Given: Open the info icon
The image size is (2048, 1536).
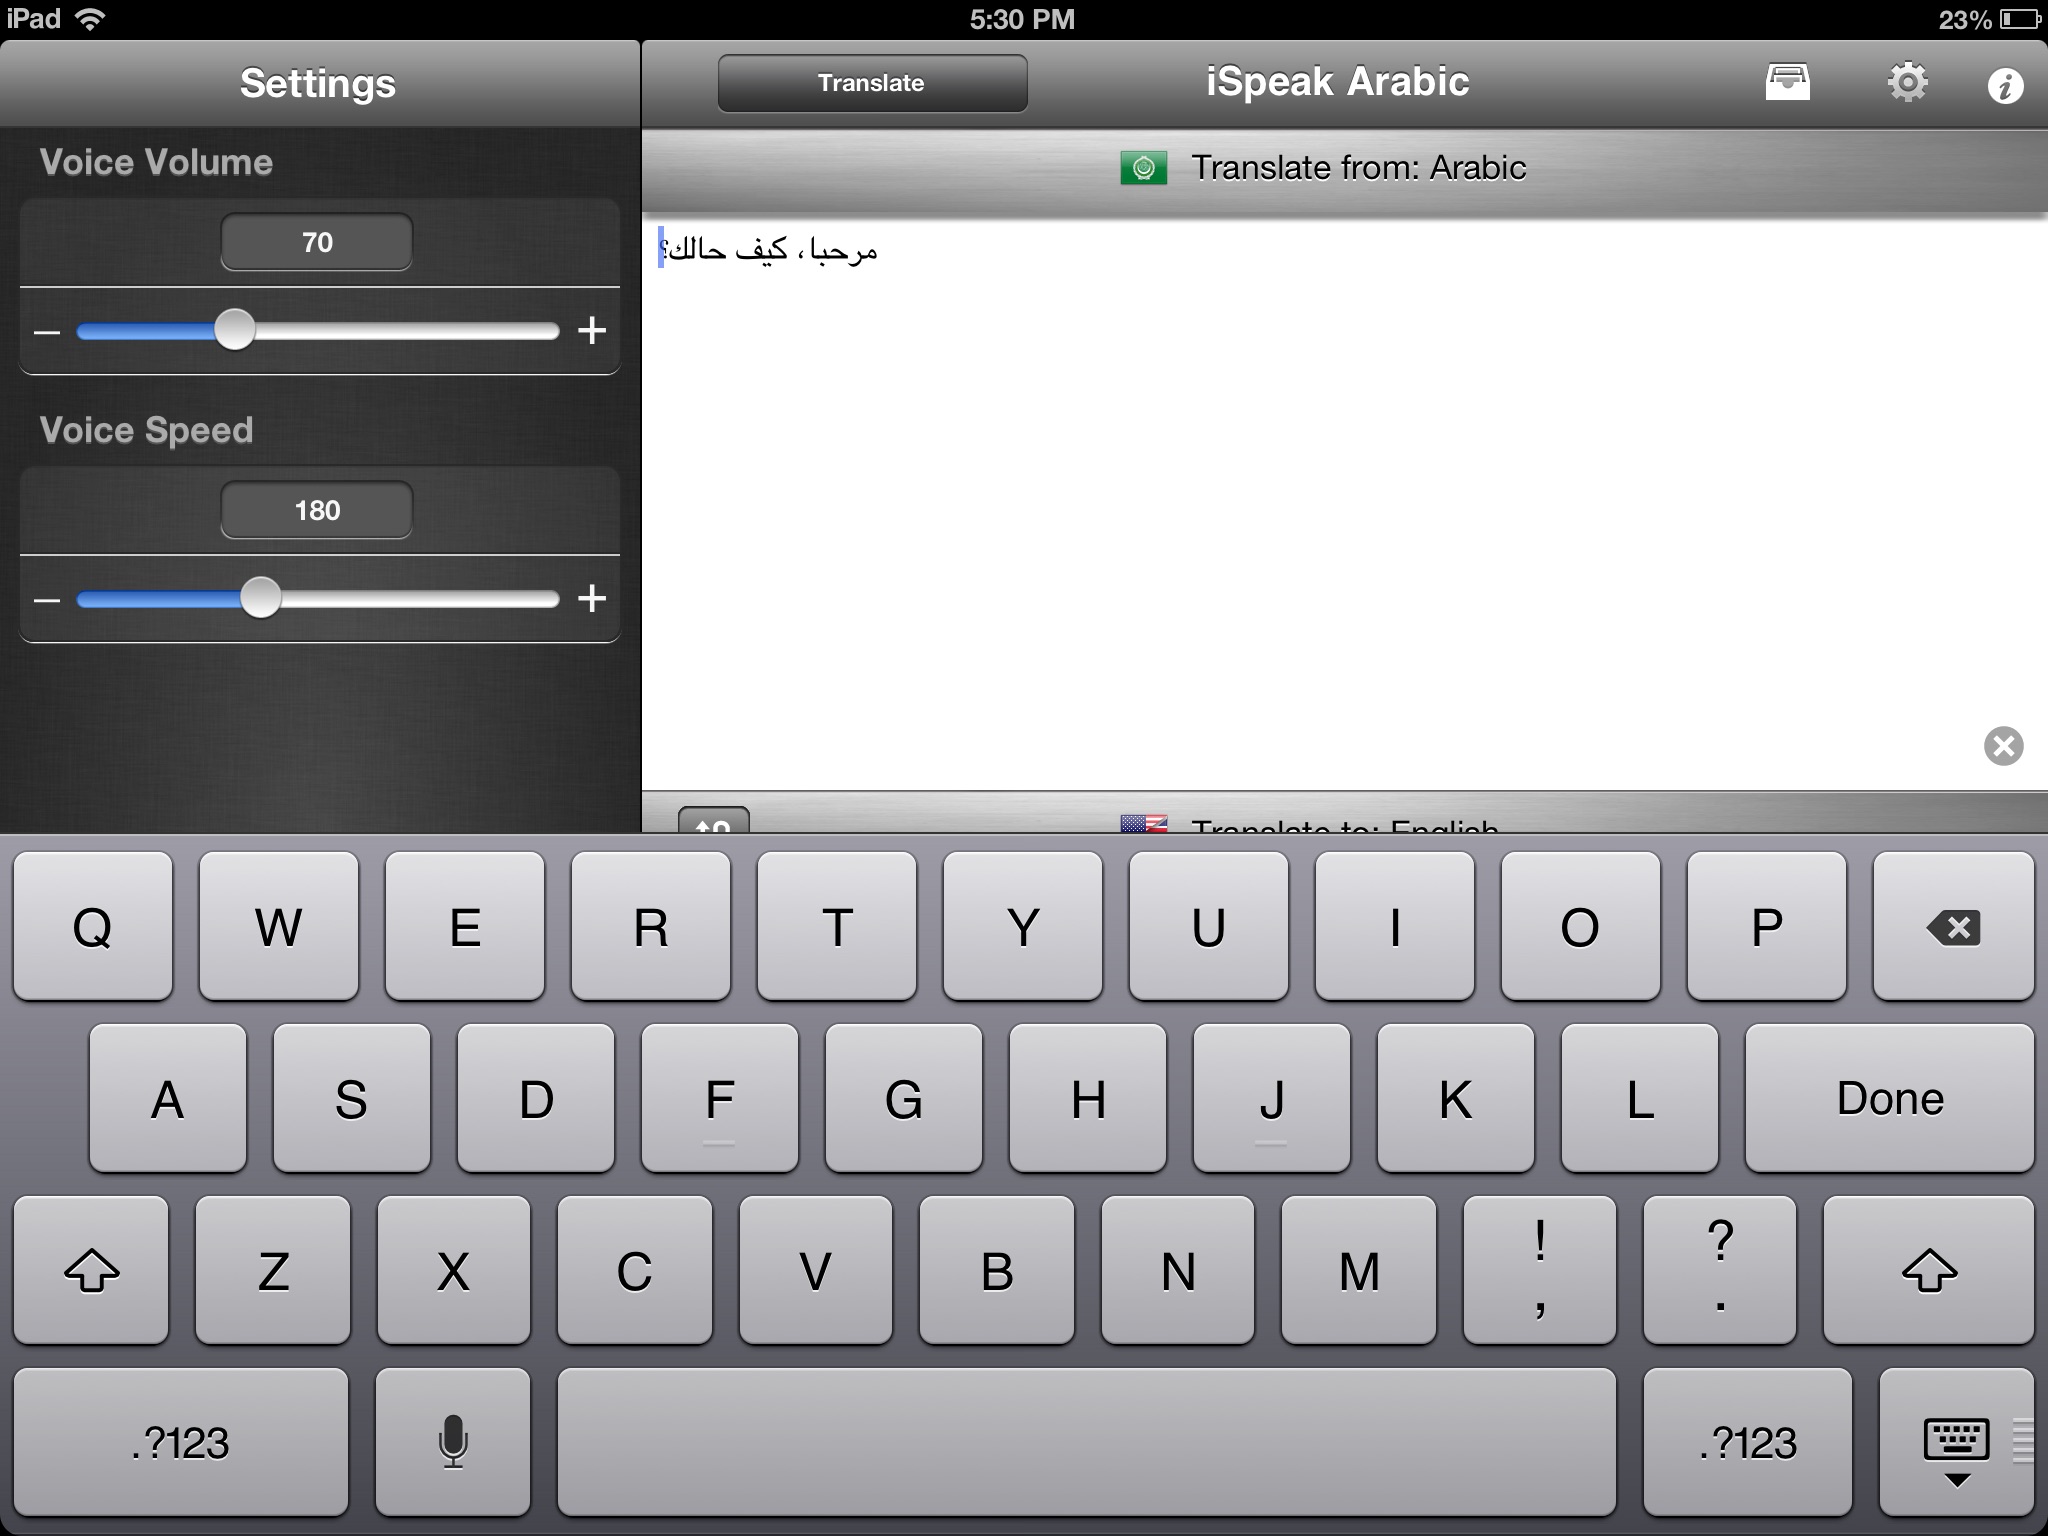Looking at the screenshot, I should [x=2005, y=87].
